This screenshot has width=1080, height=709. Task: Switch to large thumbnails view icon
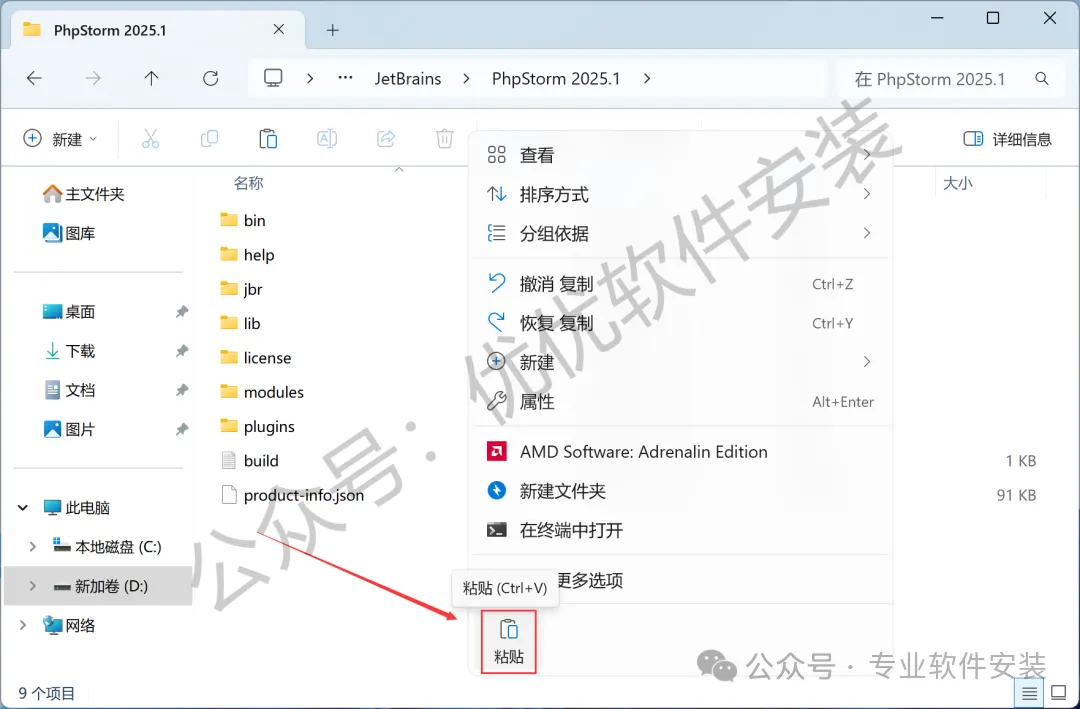pos(1058,692)
